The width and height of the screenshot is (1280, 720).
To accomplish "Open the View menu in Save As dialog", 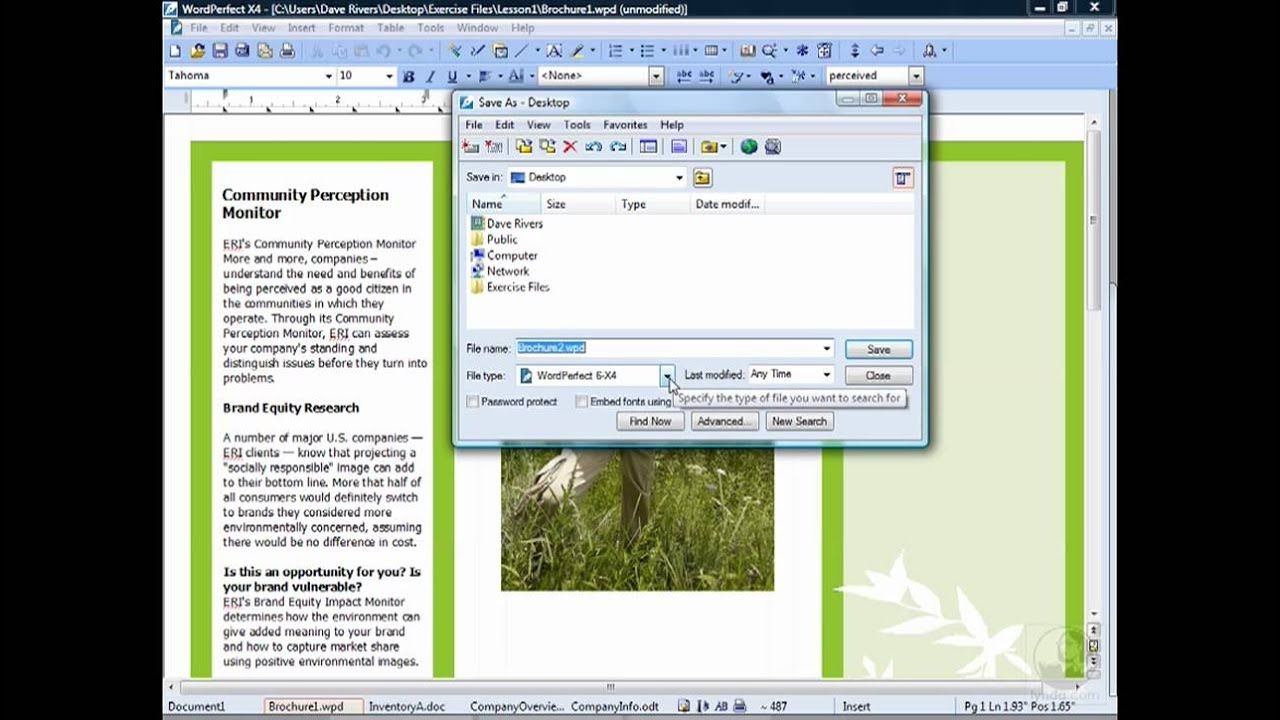I will pos(539,125).
